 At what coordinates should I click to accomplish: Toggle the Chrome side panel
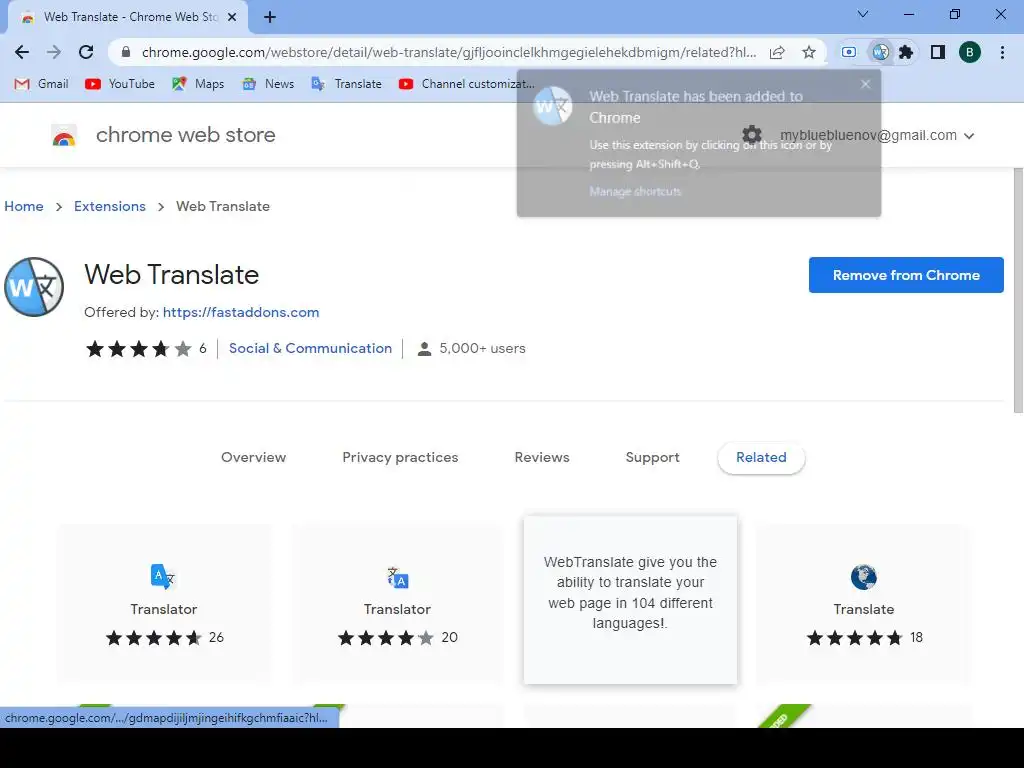[x=938, y=52]
